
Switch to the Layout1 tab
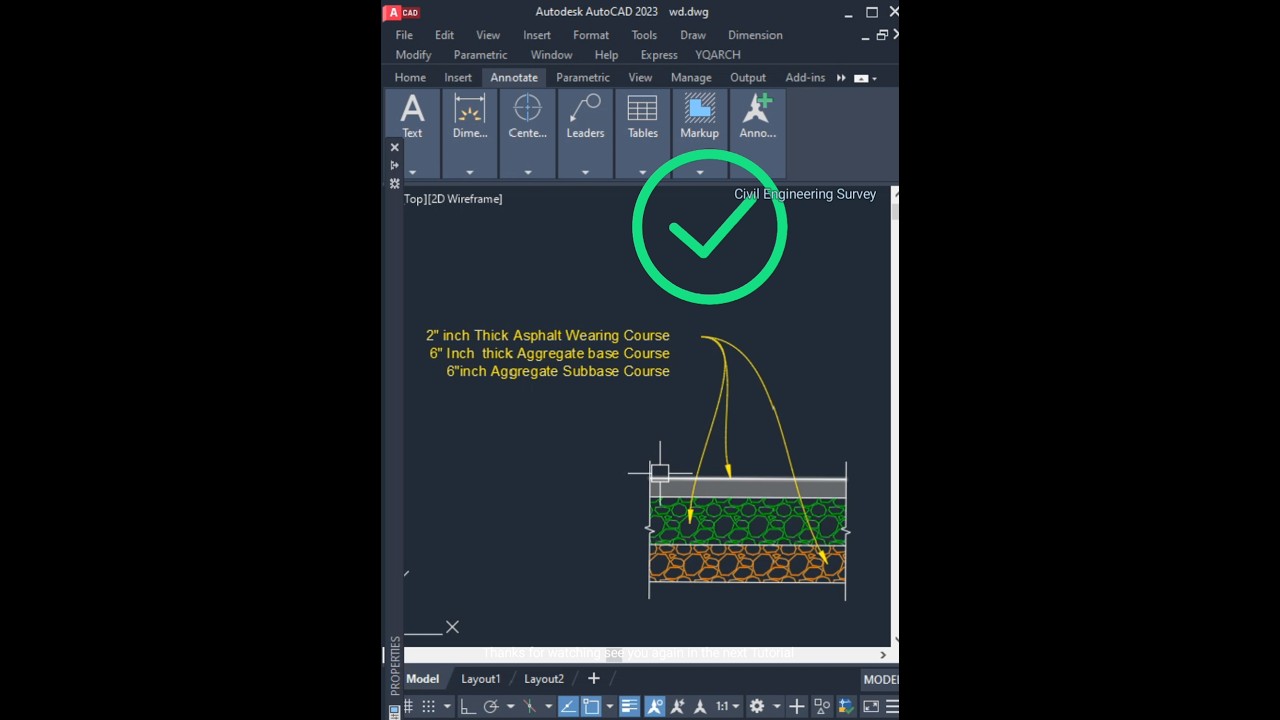[x=480, y=679]
